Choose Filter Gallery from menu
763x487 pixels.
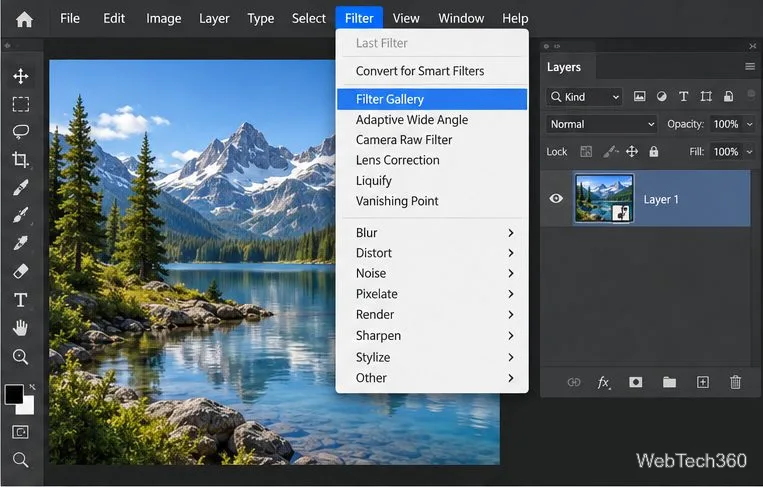[x=432, y=99]
